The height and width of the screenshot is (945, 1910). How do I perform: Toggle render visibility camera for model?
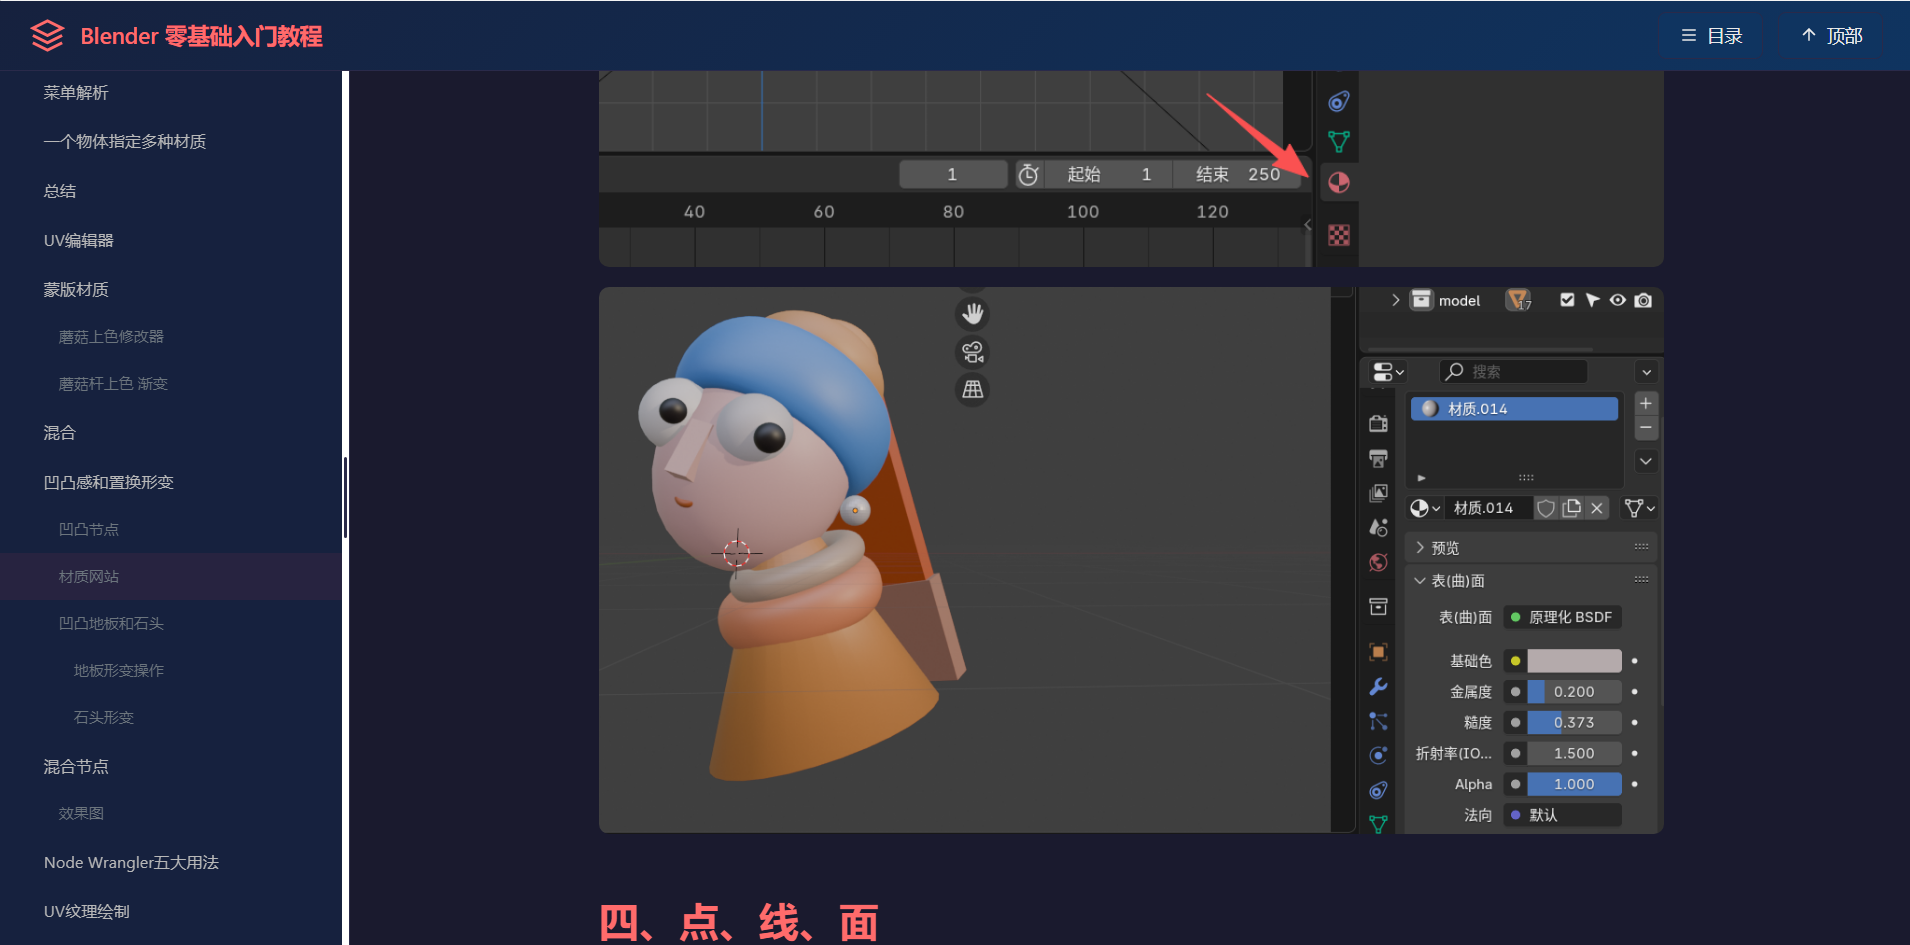pos(1643,300)
